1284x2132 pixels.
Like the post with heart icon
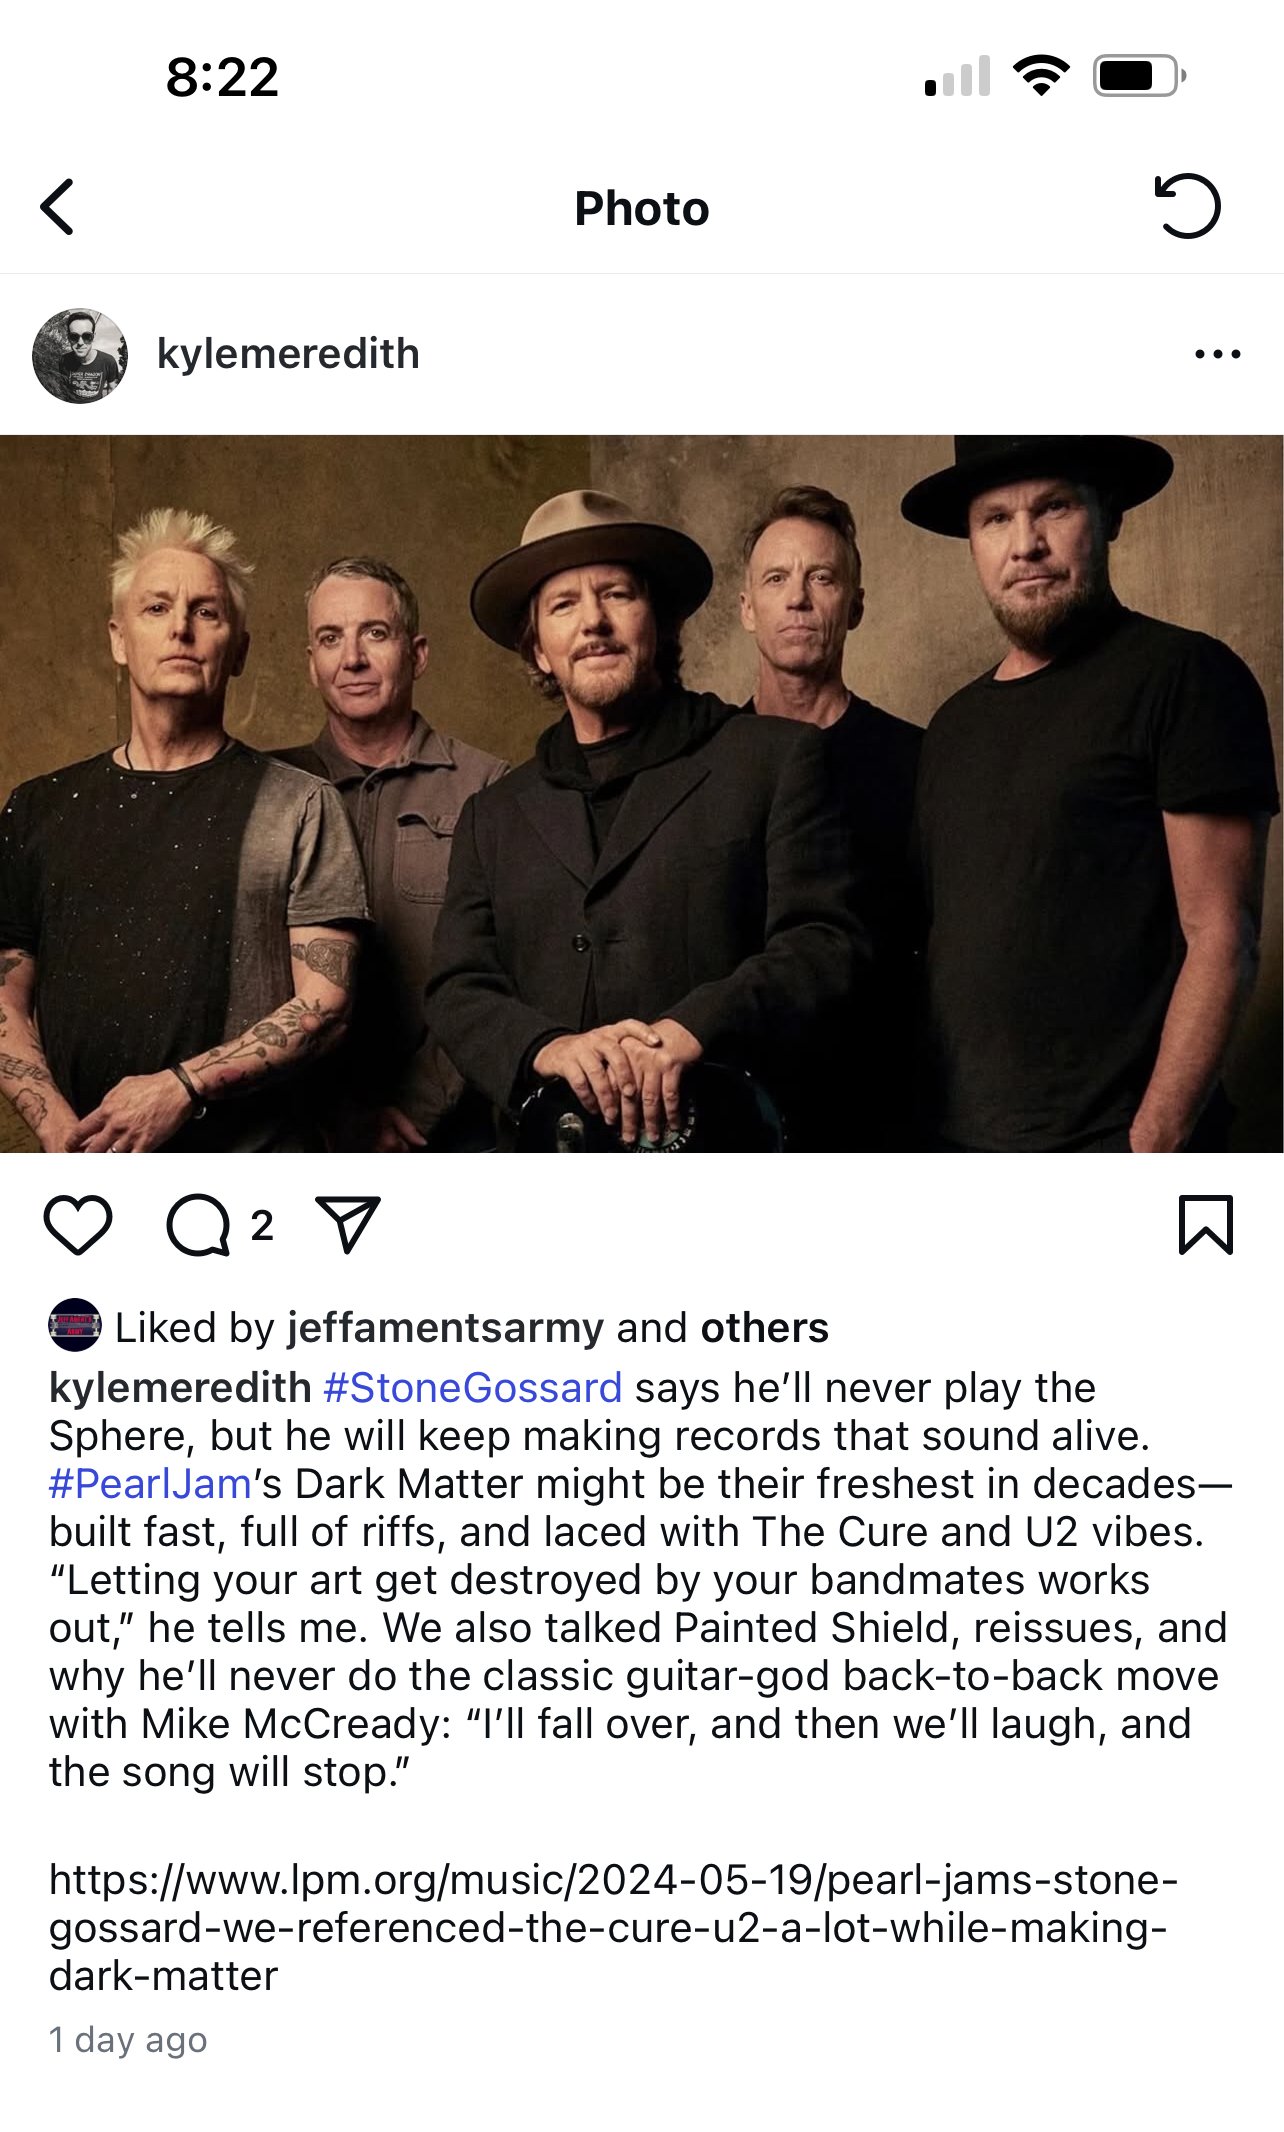point(78,1224)
